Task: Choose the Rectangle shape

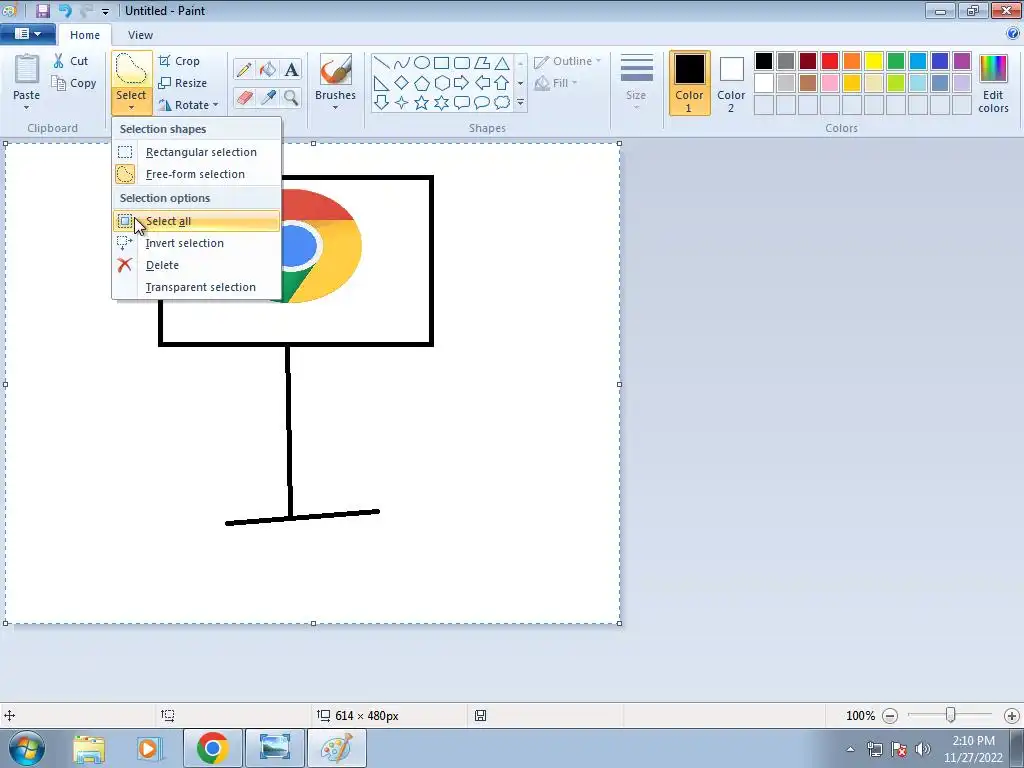Action: click(x=441, y=63)
